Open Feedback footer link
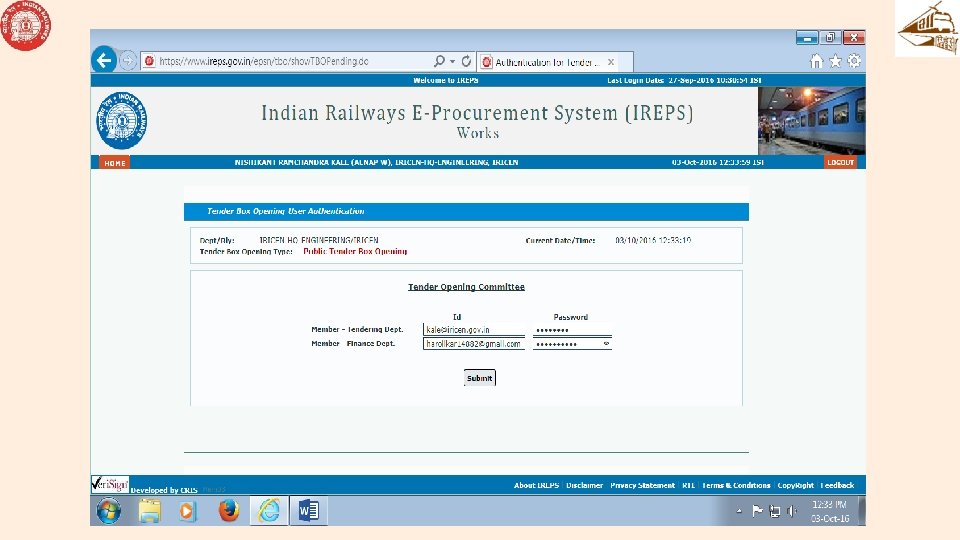Image resolution: width=960 pixels, height=540 pixels. [837, 485]
